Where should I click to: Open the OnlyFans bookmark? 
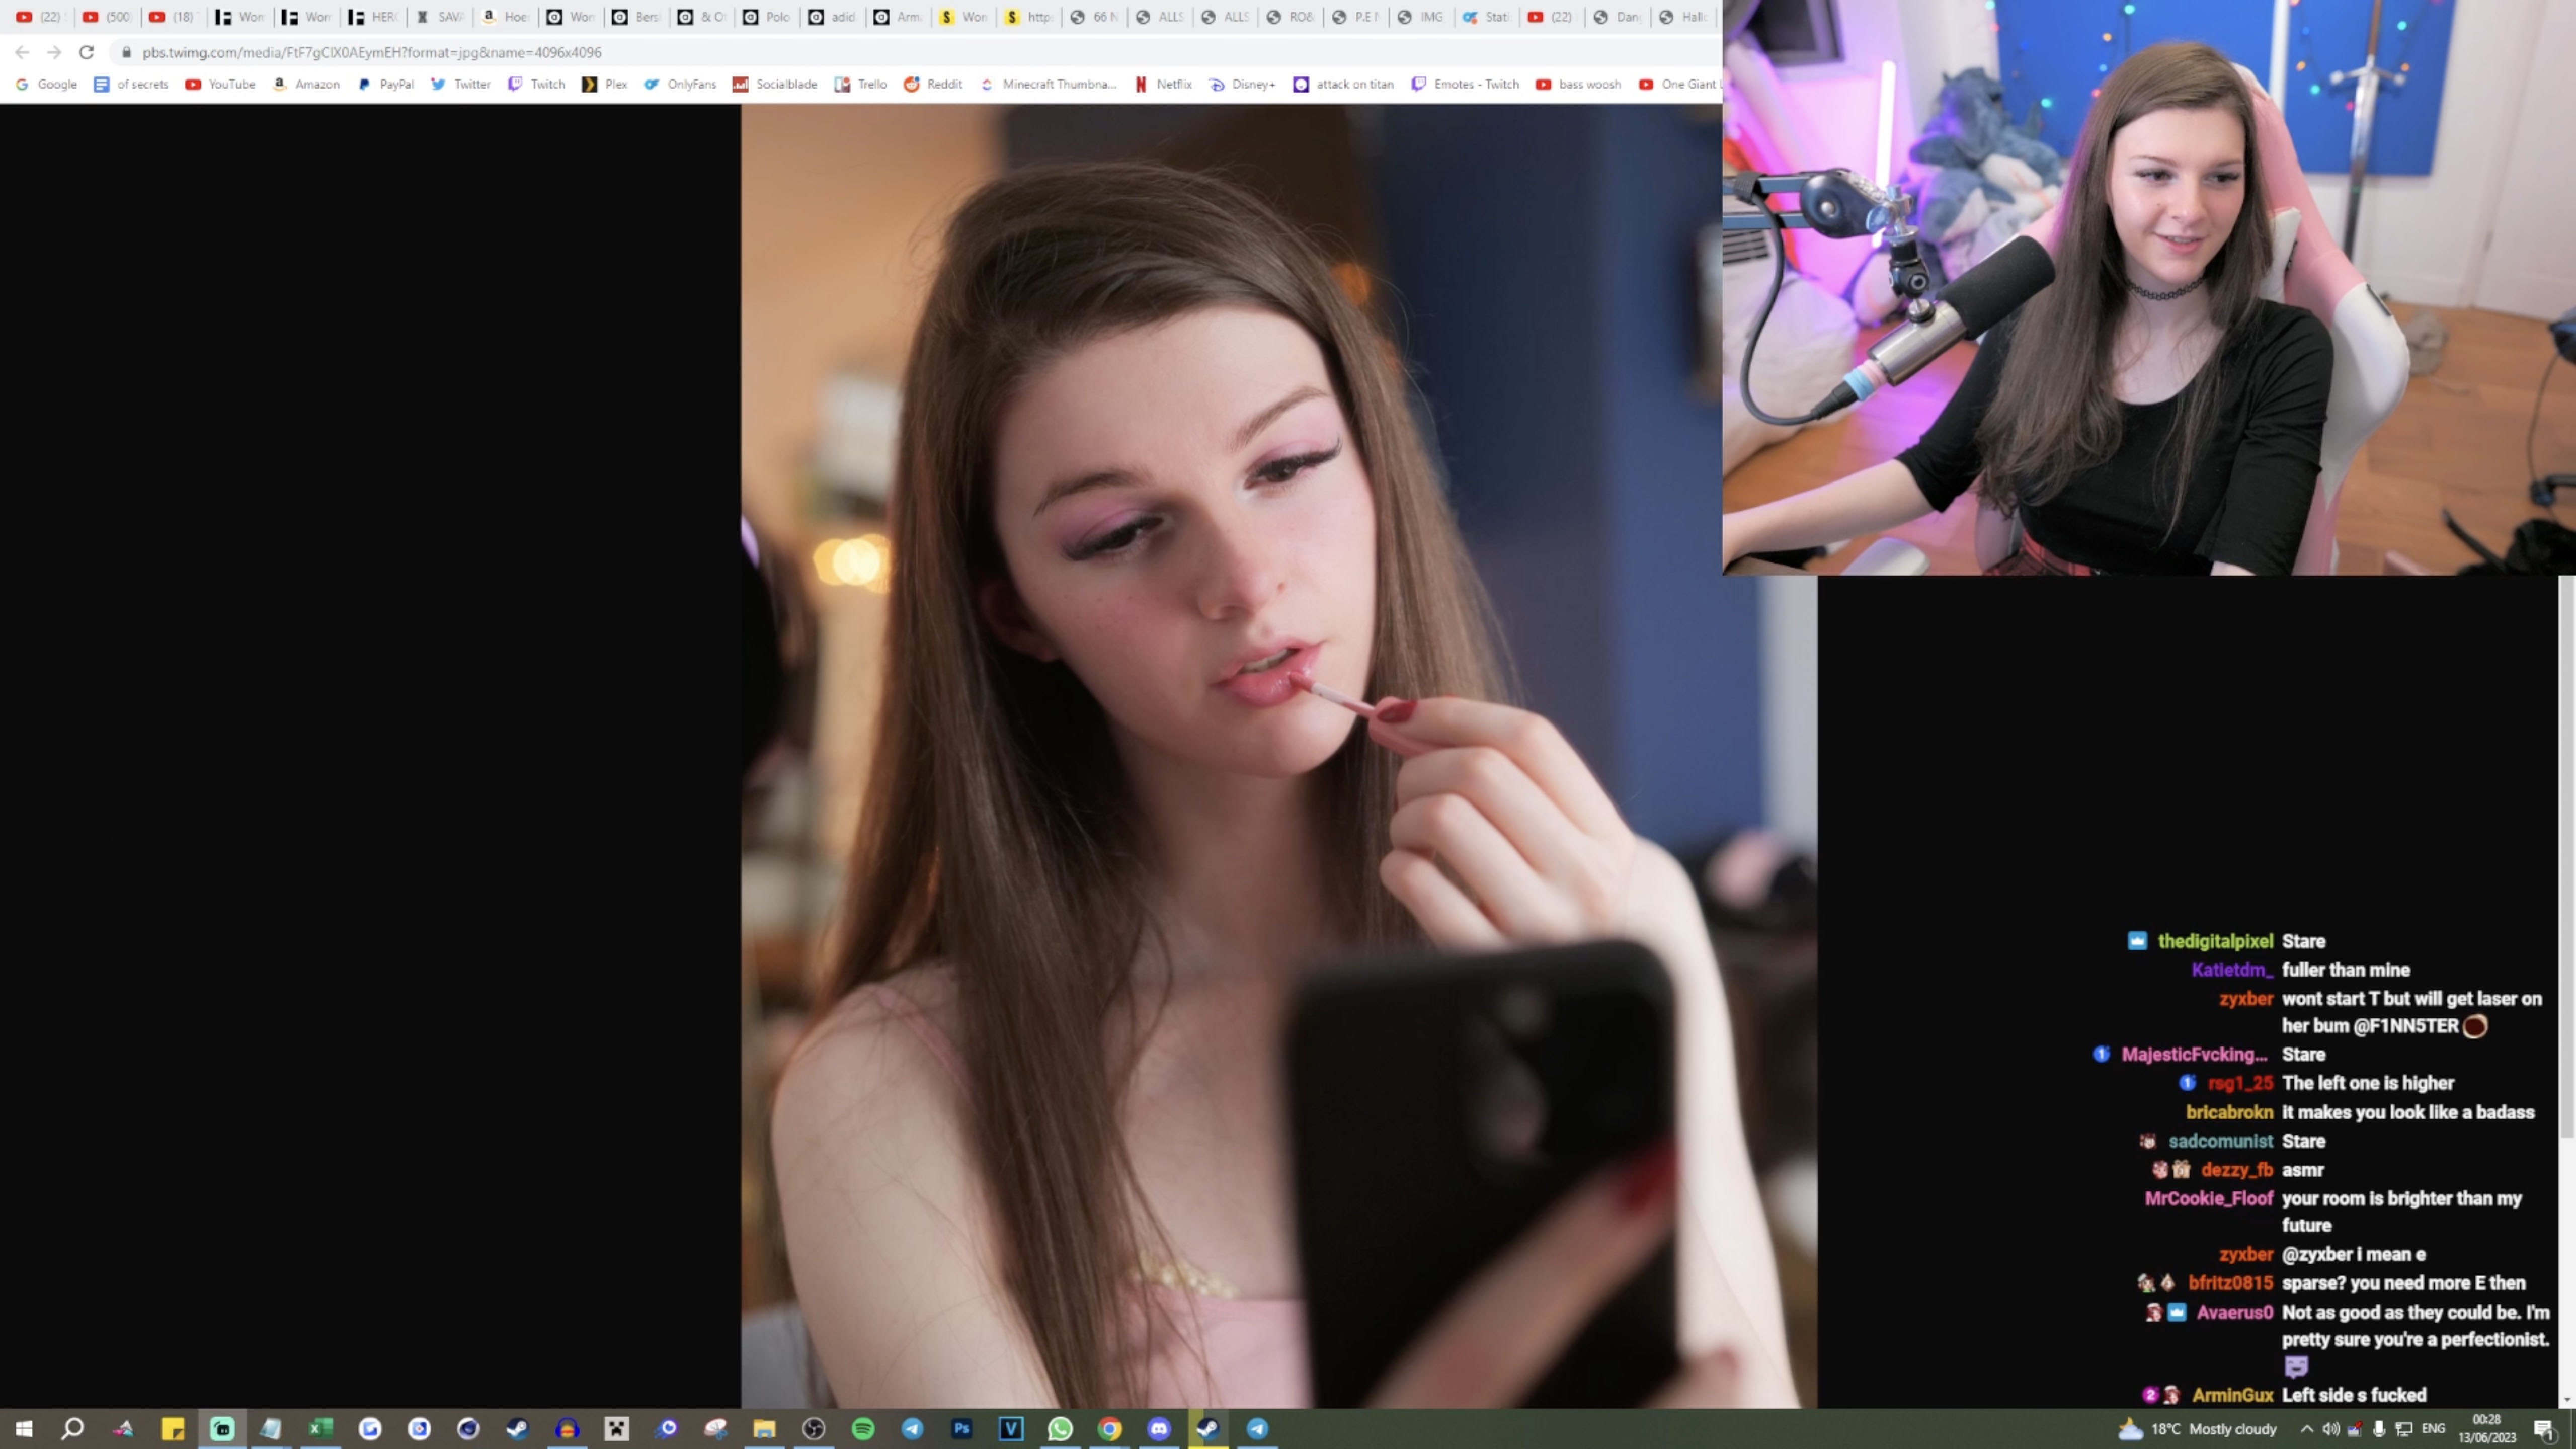pos(680,84)
